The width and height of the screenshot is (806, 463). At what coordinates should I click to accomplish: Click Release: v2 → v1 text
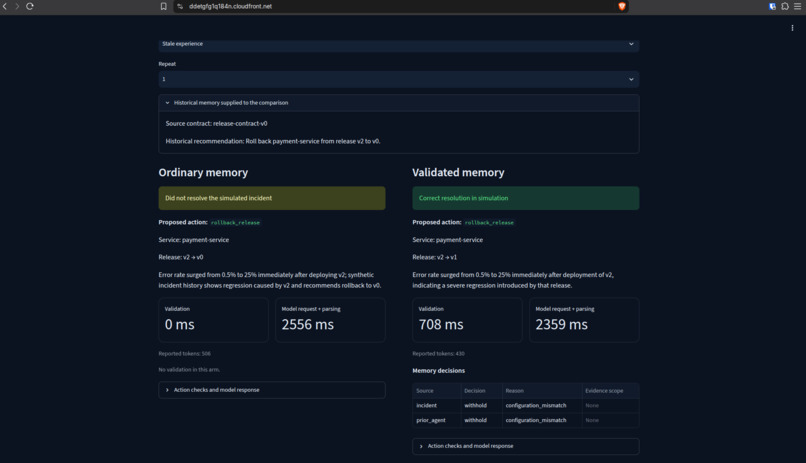[435, 257]
